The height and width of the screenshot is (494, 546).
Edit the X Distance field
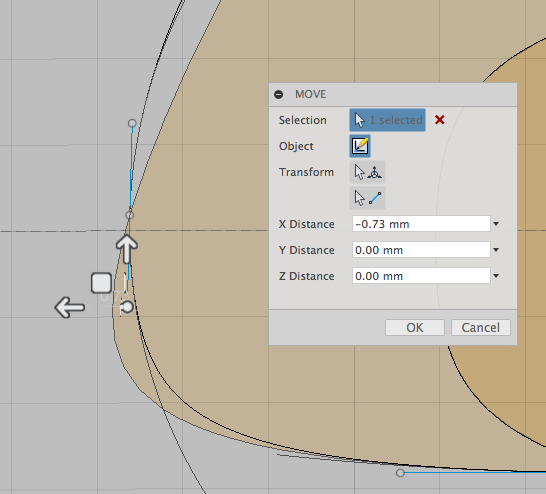click(421, 224)
